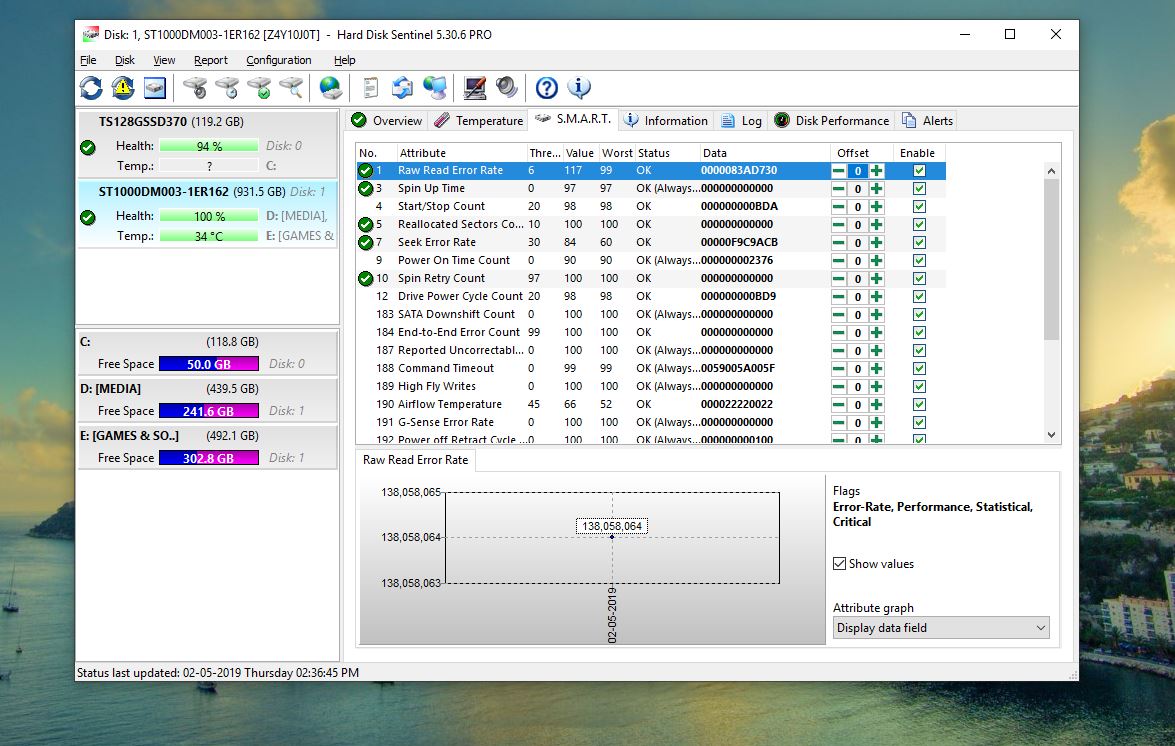Open the Attribute graph dropdown

click(941, 628)
